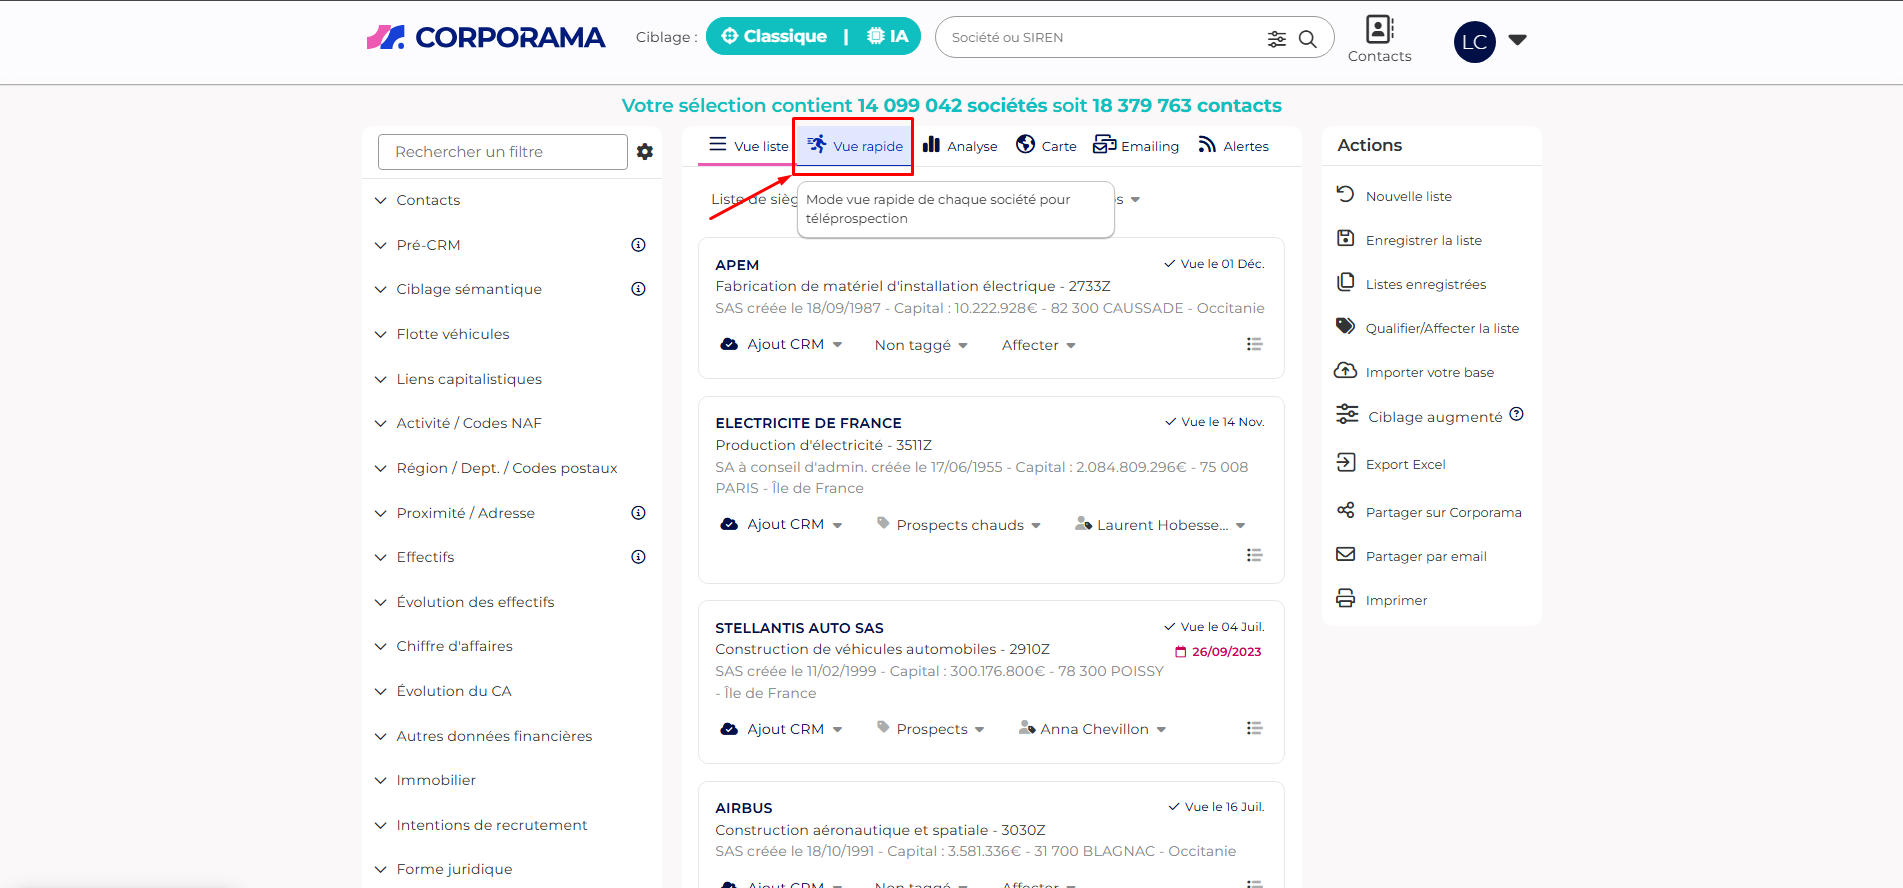Click the Effectifs info icon
The width and height of the screenshot is (1903, 888).
[638, 557]
